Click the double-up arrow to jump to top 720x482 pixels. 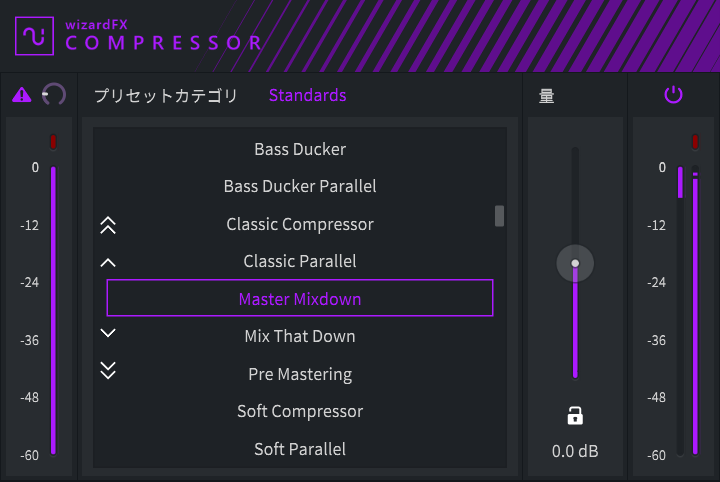pos(108,225)
